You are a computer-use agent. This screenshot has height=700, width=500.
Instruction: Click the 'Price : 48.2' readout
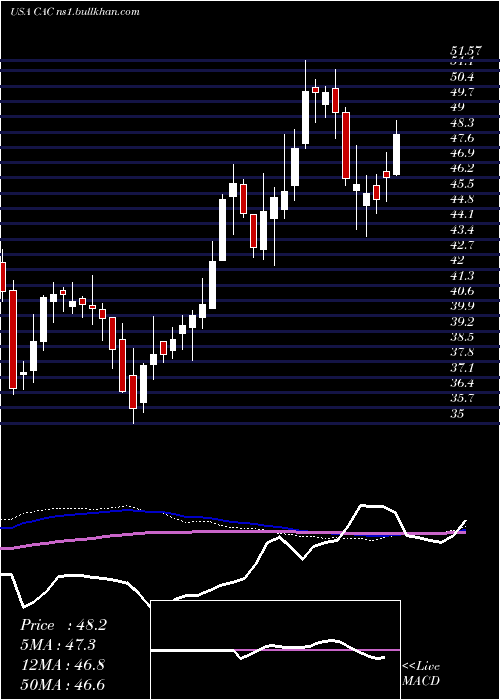pos(63,625)
